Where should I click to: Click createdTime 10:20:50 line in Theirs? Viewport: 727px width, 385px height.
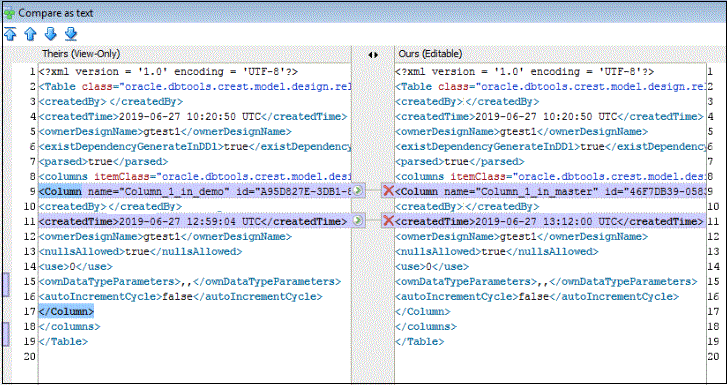pyautogui.click(x=193, y=116)
